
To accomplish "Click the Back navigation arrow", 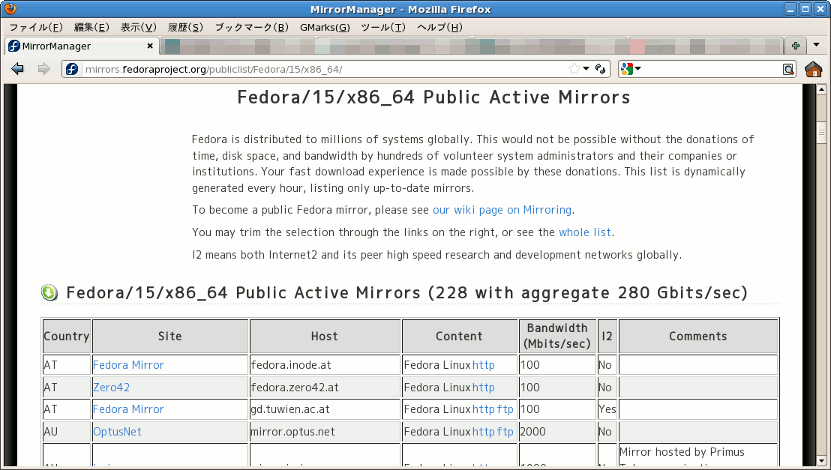I will (x=17, y=69).
